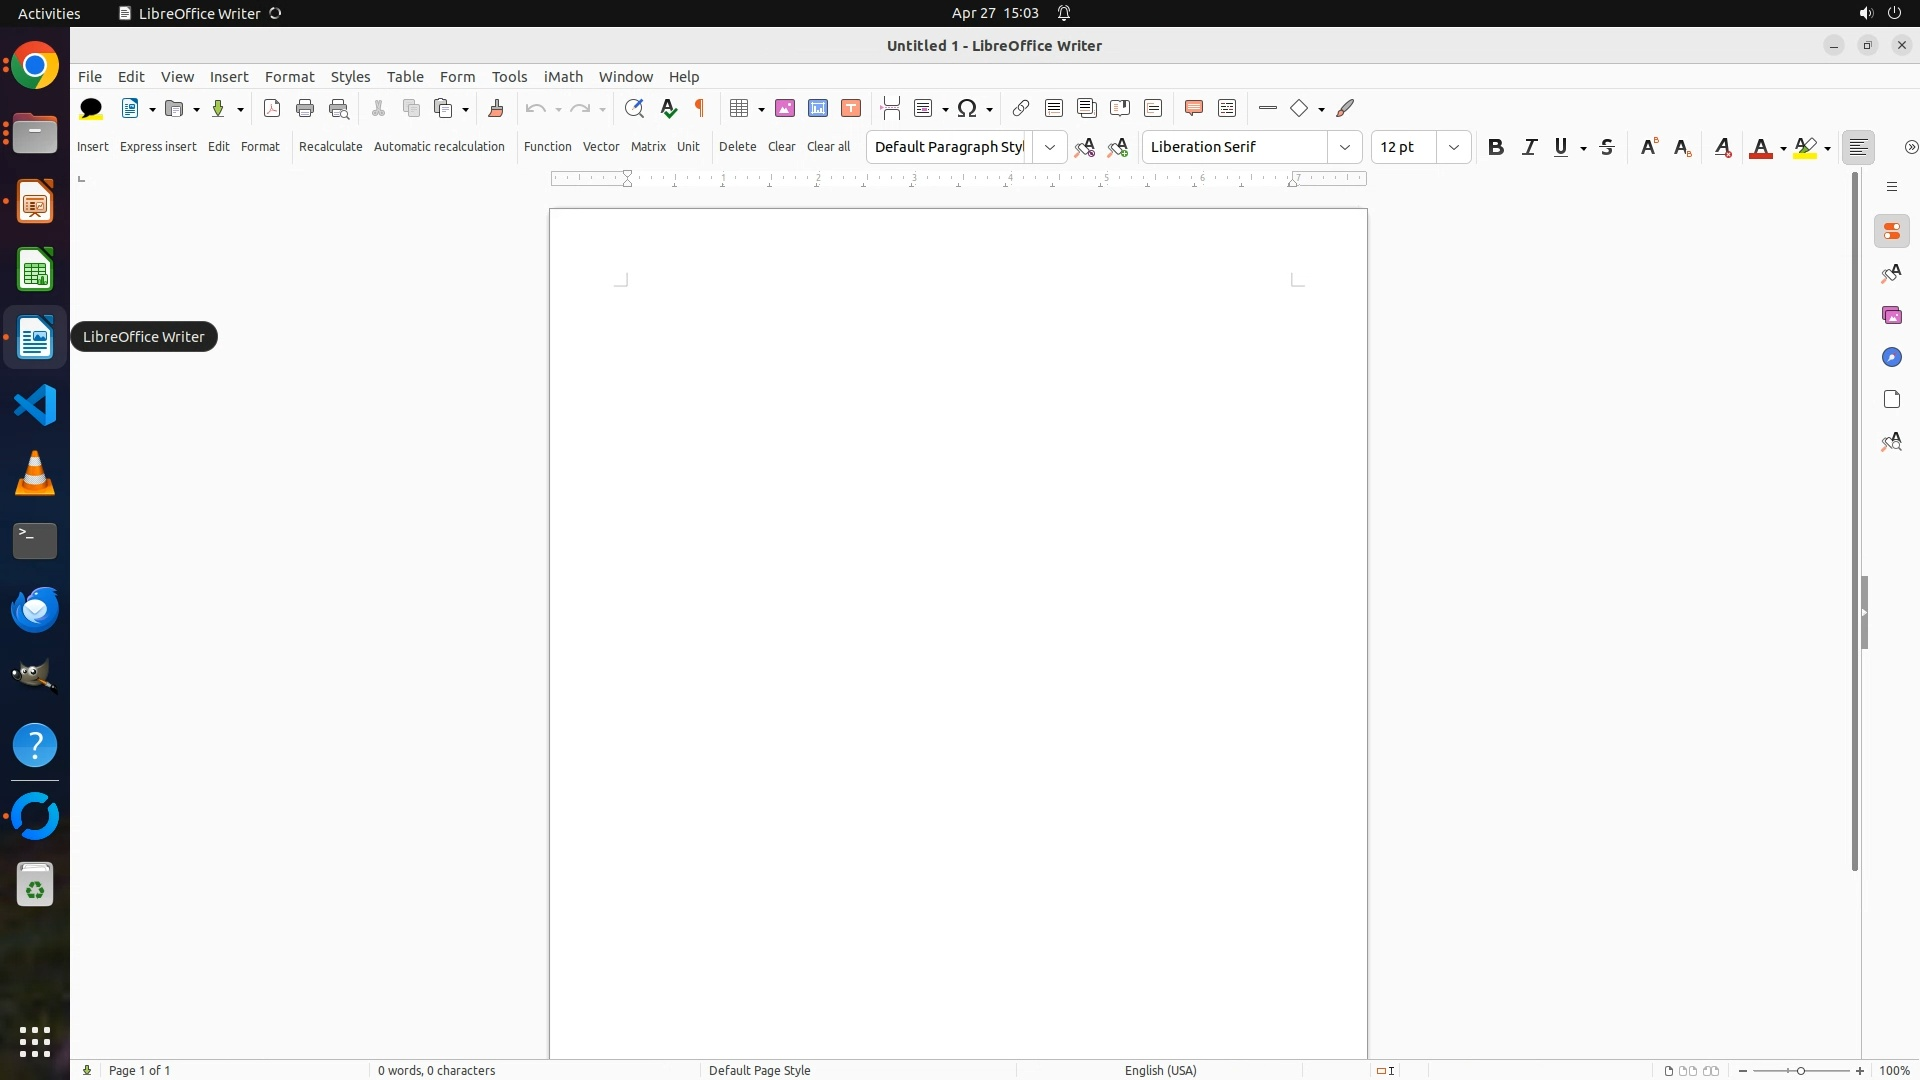Click Insert Hyperlink icon
This screenshot has height=1080, width=1920.
pos(1020,108)
